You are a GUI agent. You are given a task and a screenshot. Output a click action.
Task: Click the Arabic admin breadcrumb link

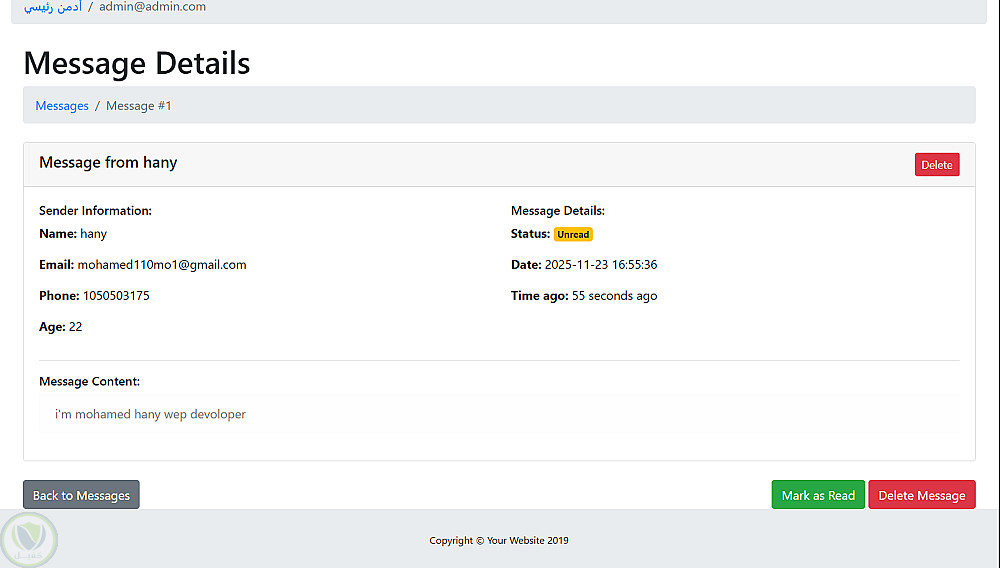53,7
